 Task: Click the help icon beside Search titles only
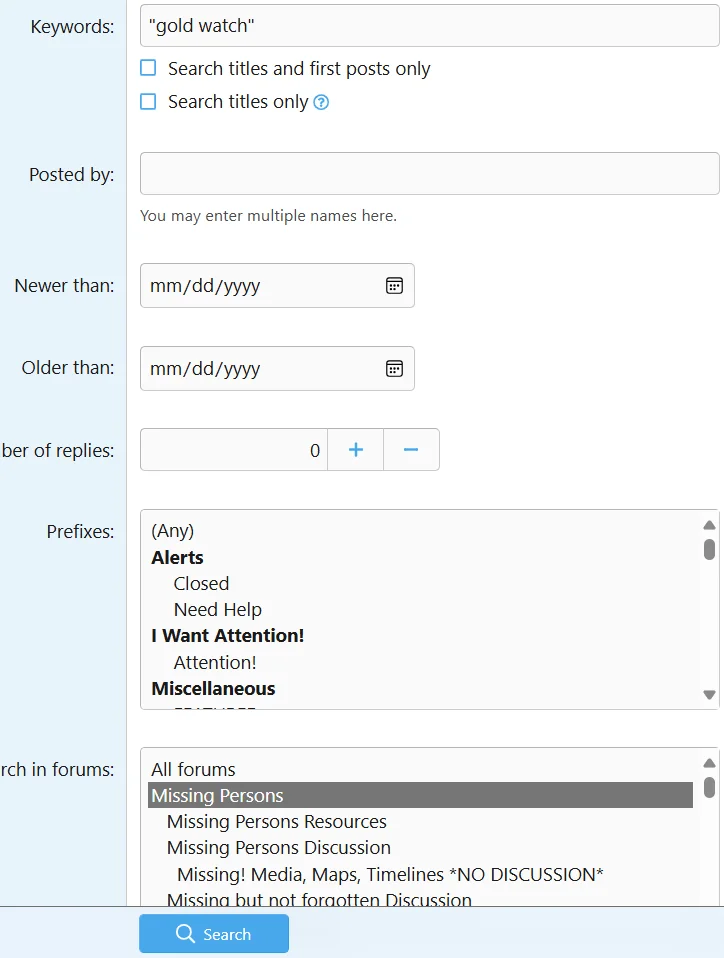click(x=321, y=102)
